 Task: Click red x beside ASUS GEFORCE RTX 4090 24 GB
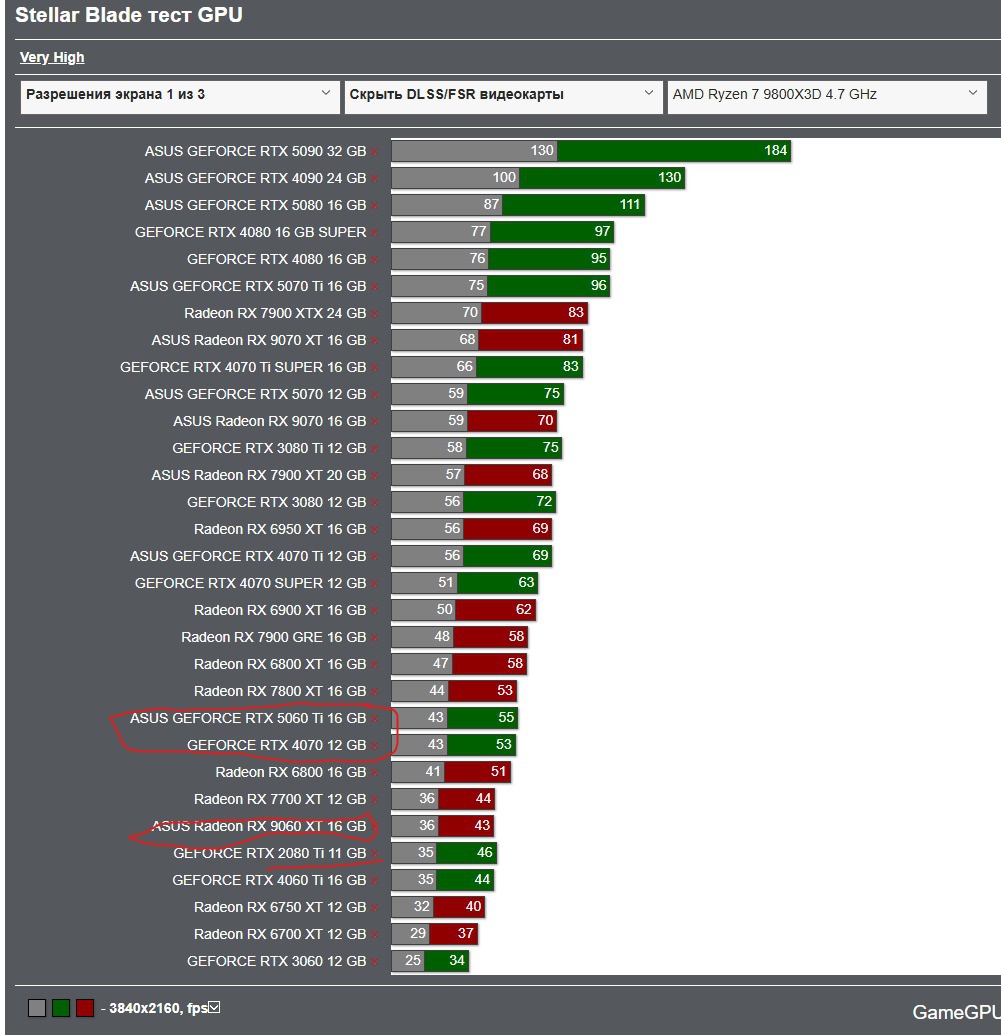(x=374, y=179)
